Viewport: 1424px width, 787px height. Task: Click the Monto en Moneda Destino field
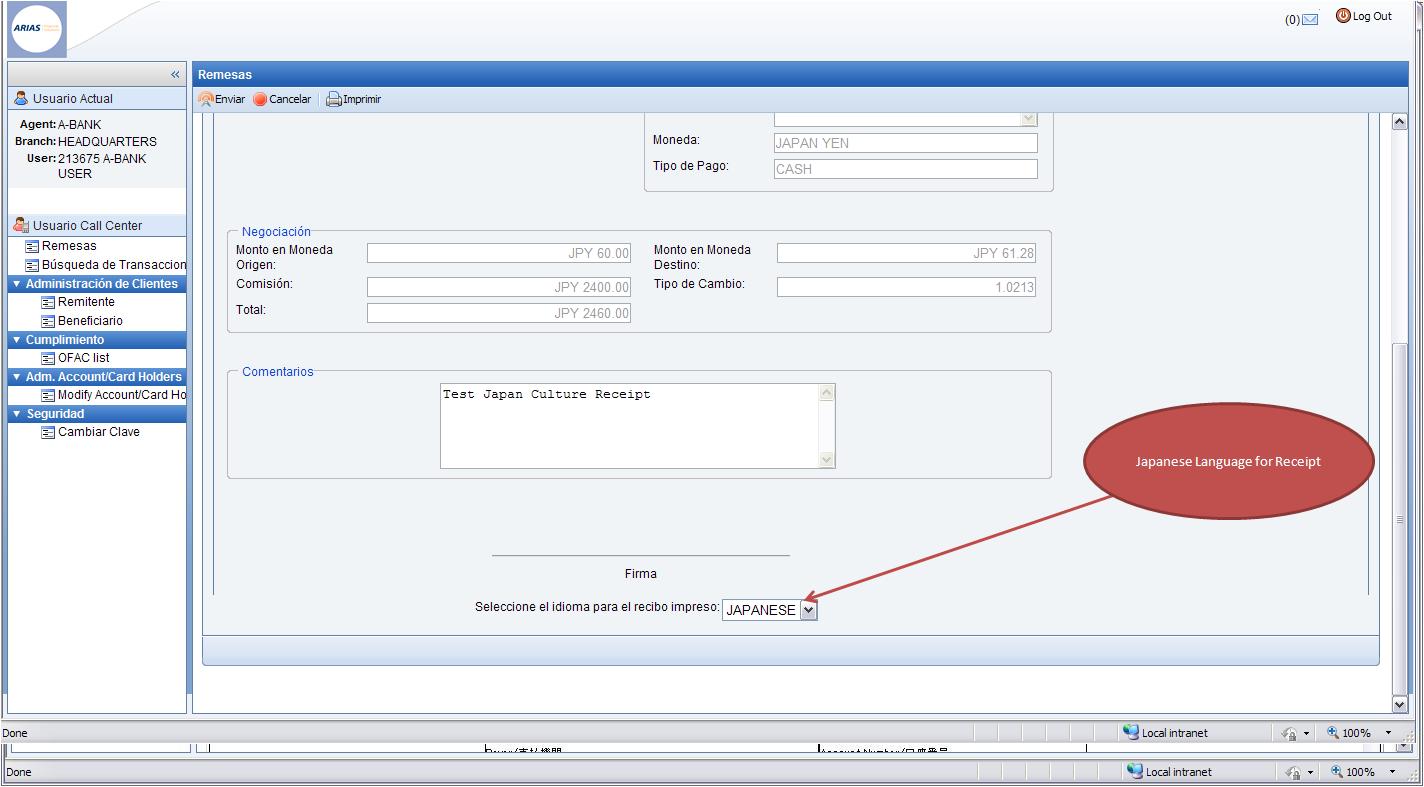[906, 253]
